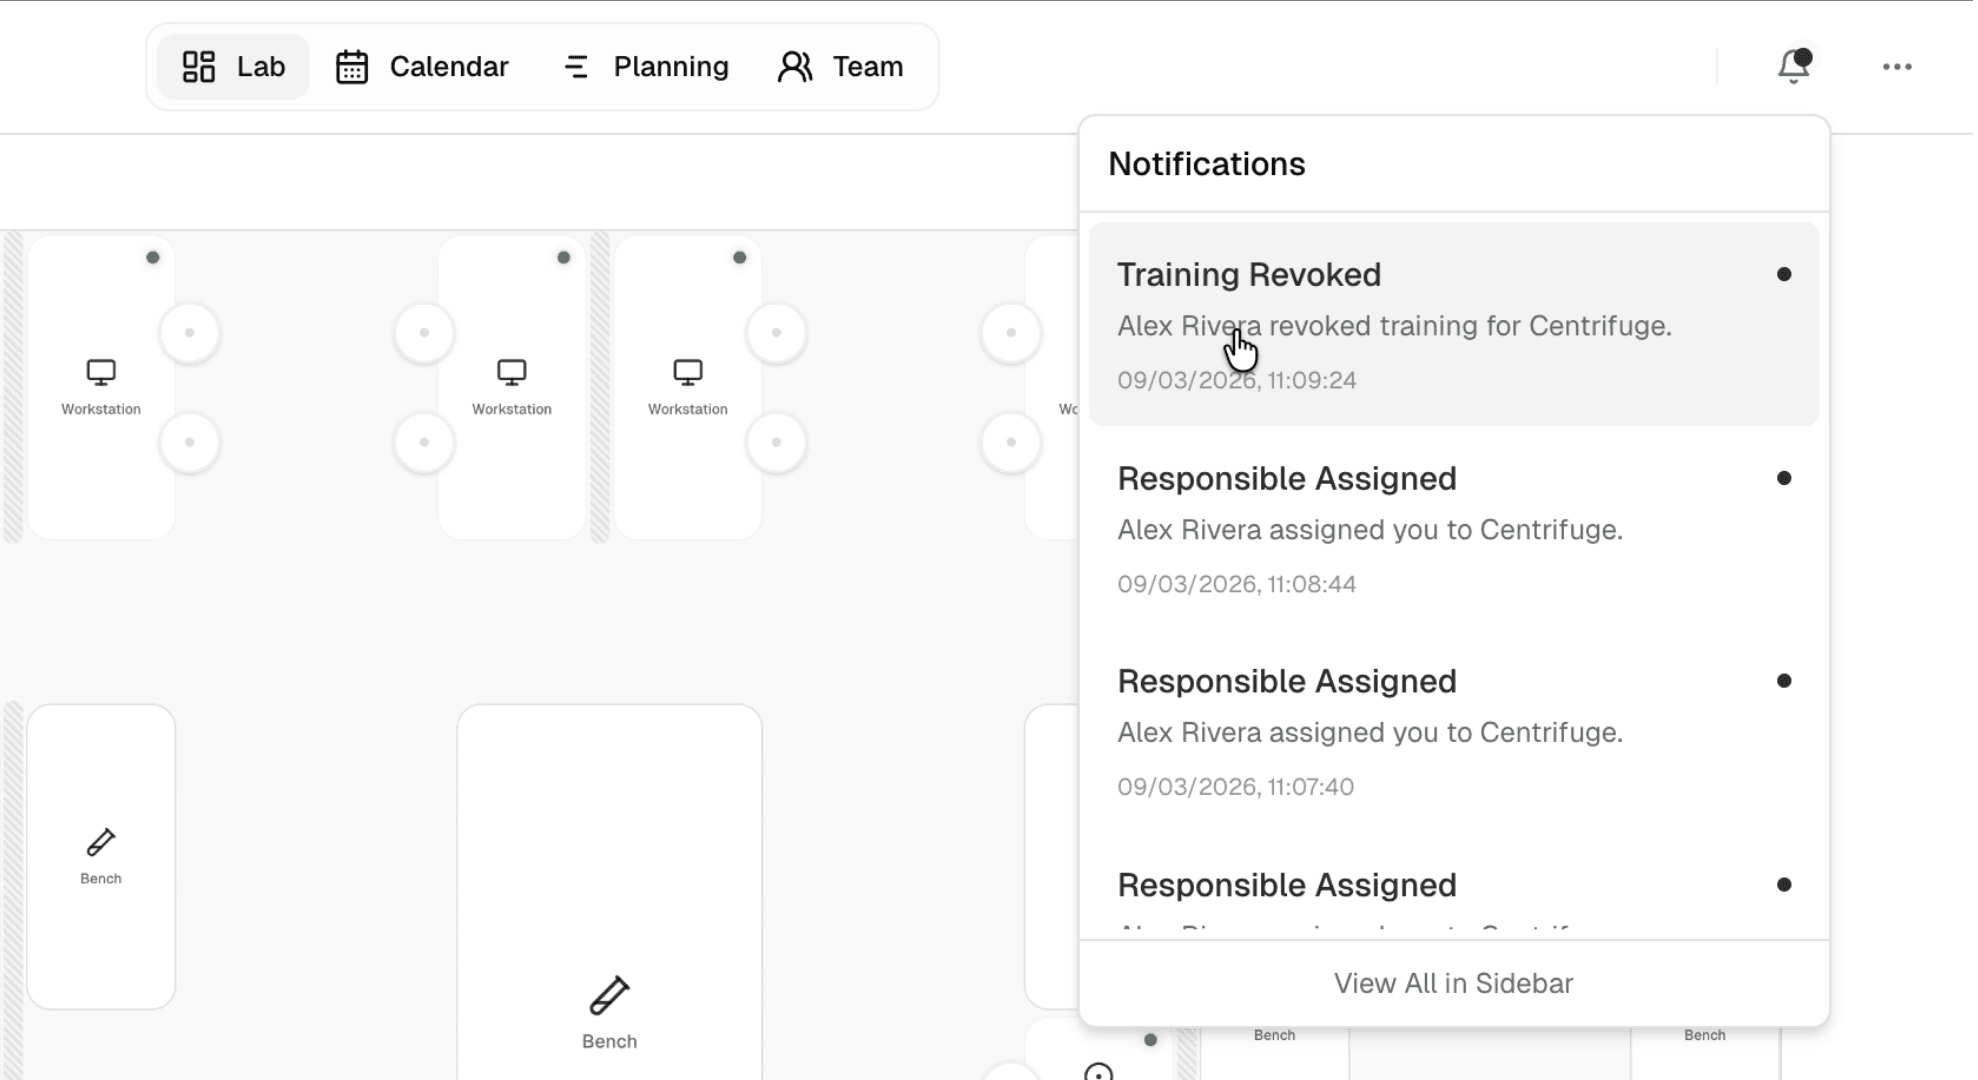Toggle the status dot on the first Workstation card
1978x1080 pixels.
tap(153, 257)
